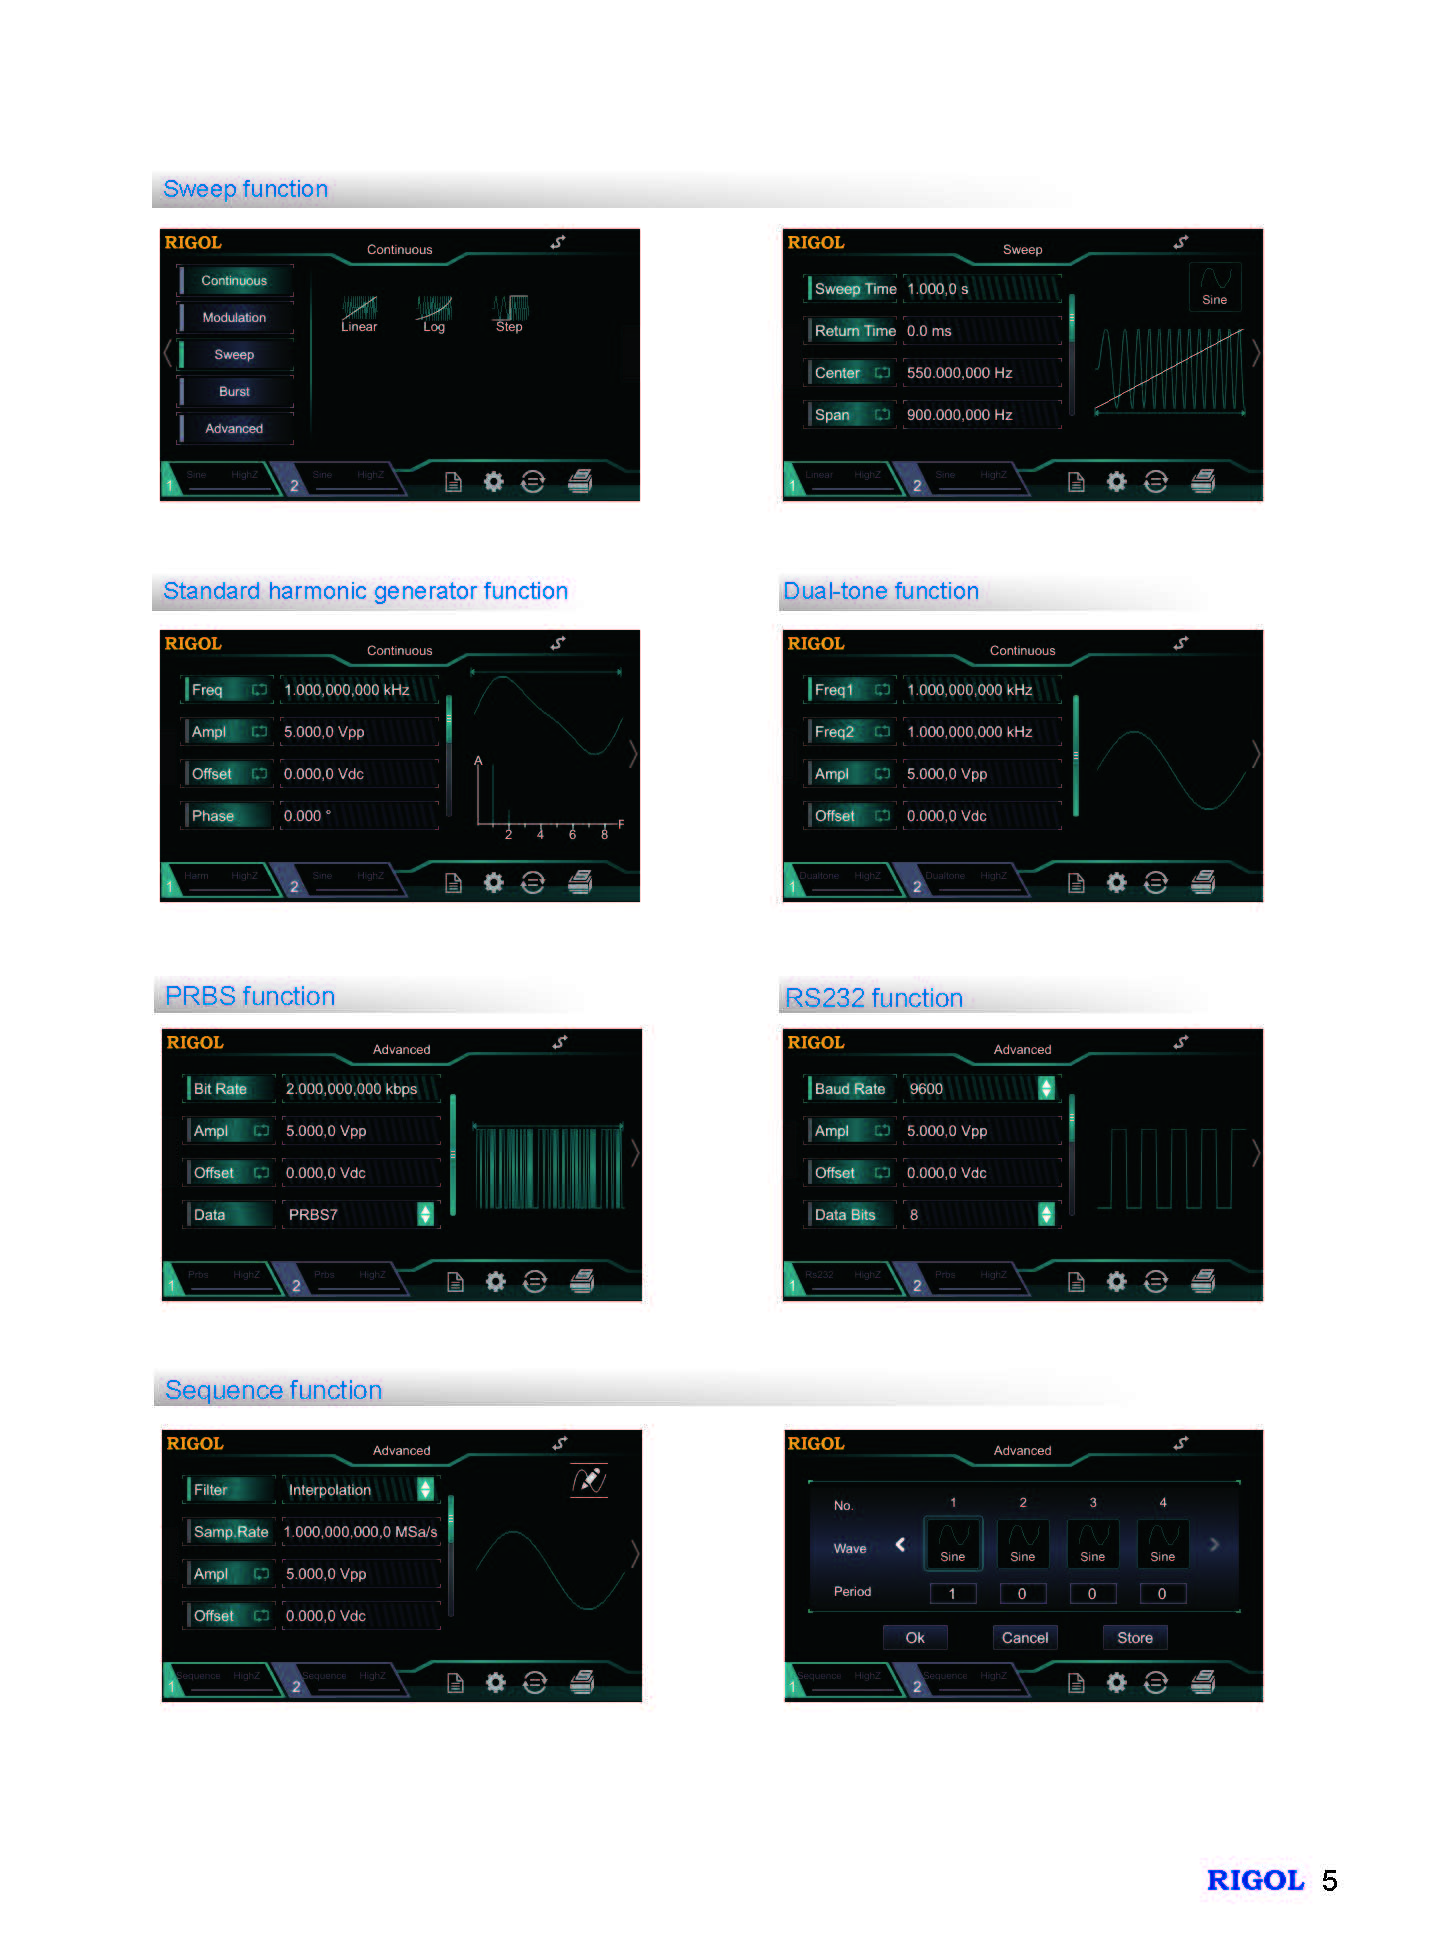Image resolution: width=1439 pixels, height=1953 pixels.
Task: Open the Interpolation filter dropdown
Action: tap(425, 1489)
